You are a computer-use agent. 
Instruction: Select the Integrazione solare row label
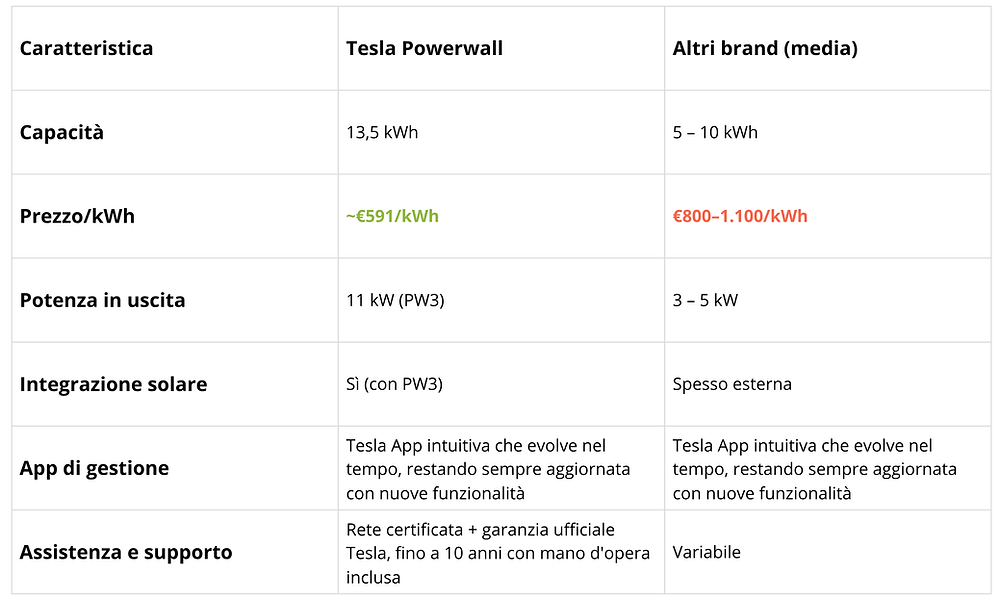coord(113,384)
